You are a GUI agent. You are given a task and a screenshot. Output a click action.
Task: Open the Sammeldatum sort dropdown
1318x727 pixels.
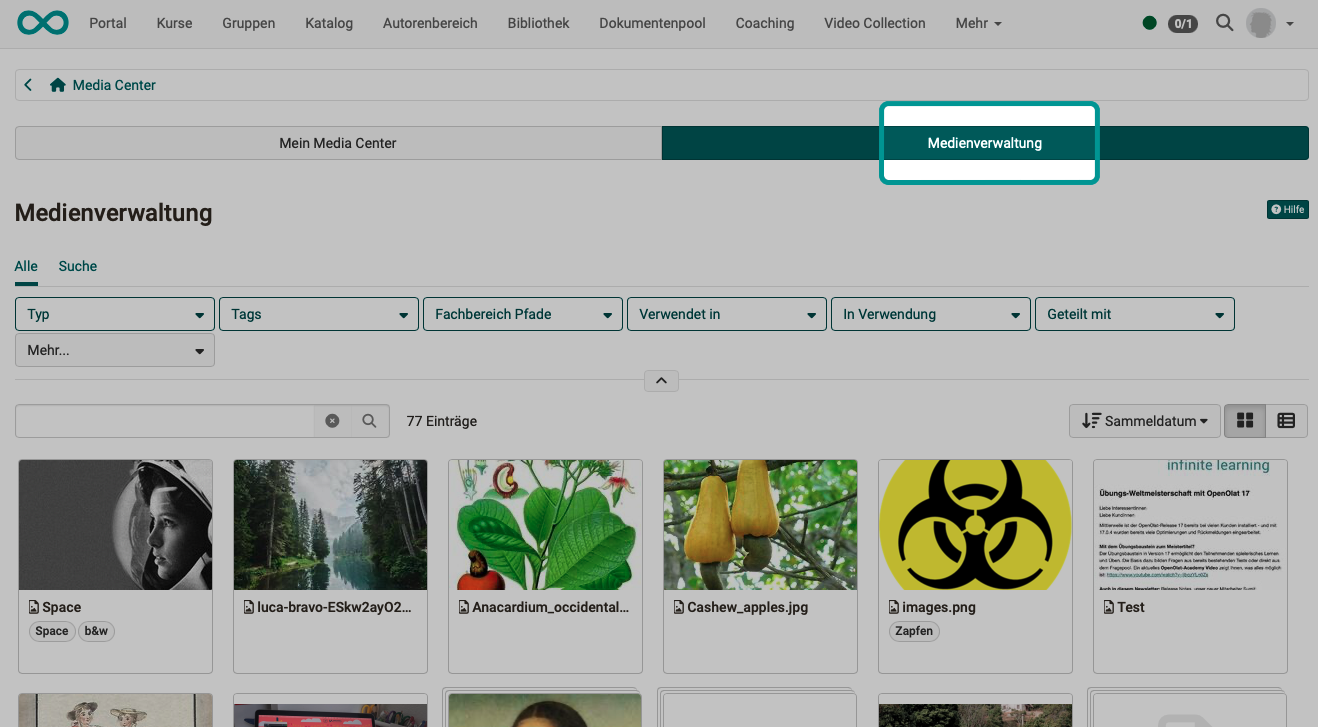coord(1144,420)
